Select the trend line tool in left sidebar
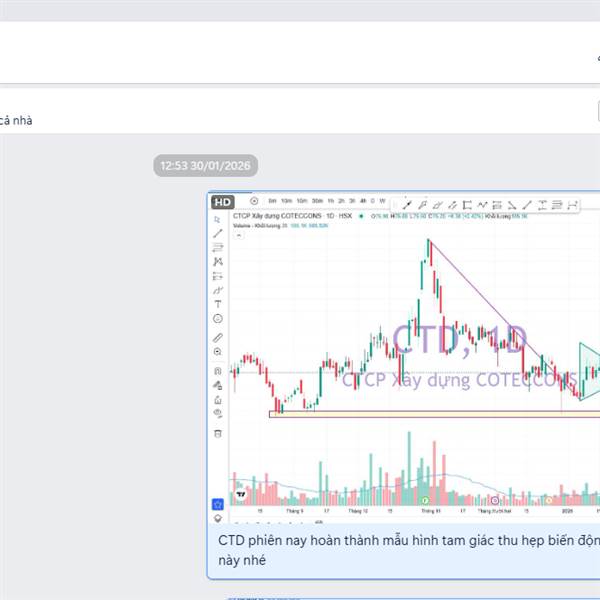This screenshot has width=600, height=600. click(x=218, y=233)
